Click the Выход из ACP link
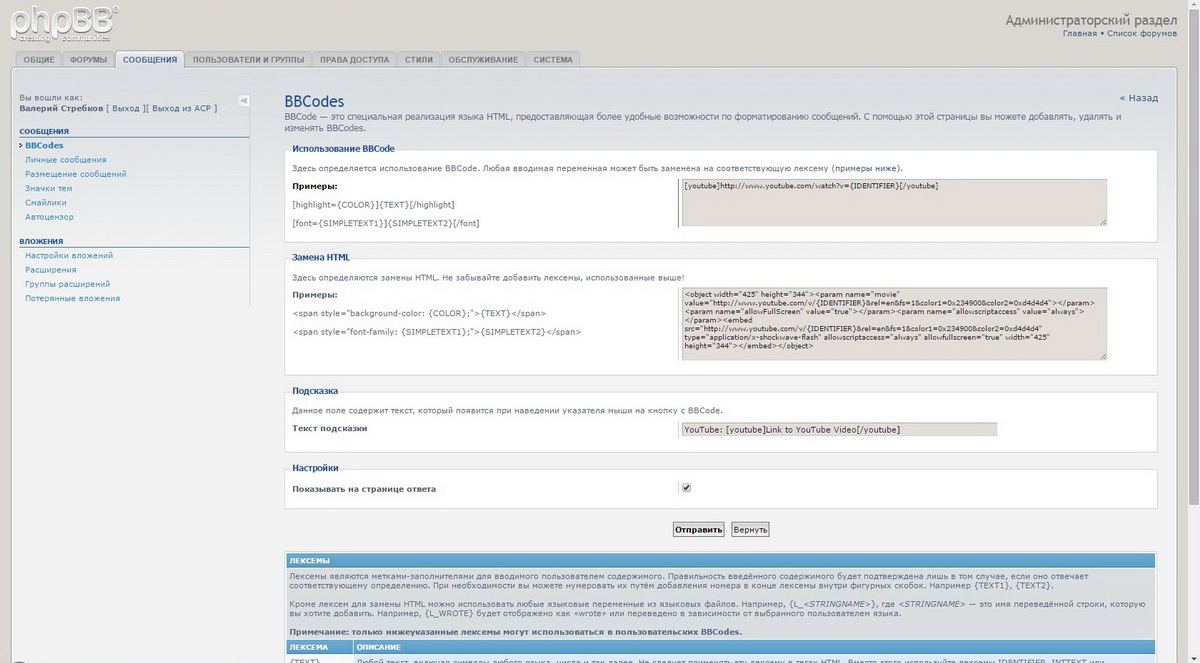This screenshot has height=663, width=1200. [x=183, y=108]
